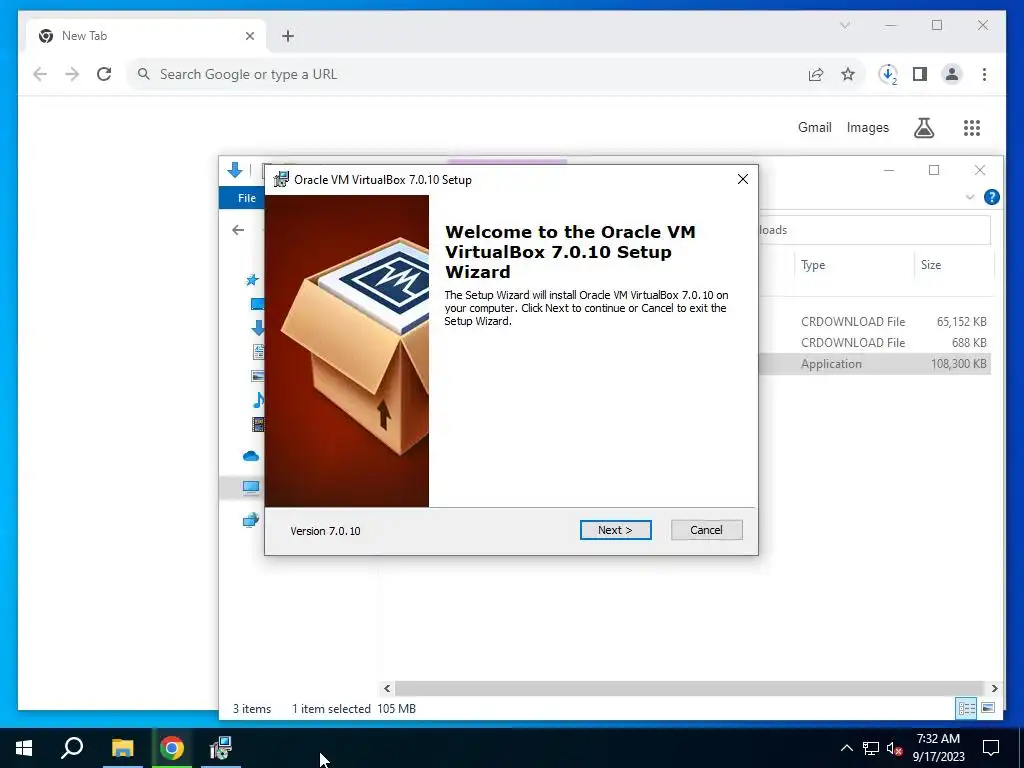Open Music icon in Explorer sidebar
The width and height of the screenshot is (1024, 768).
(259, 400)
